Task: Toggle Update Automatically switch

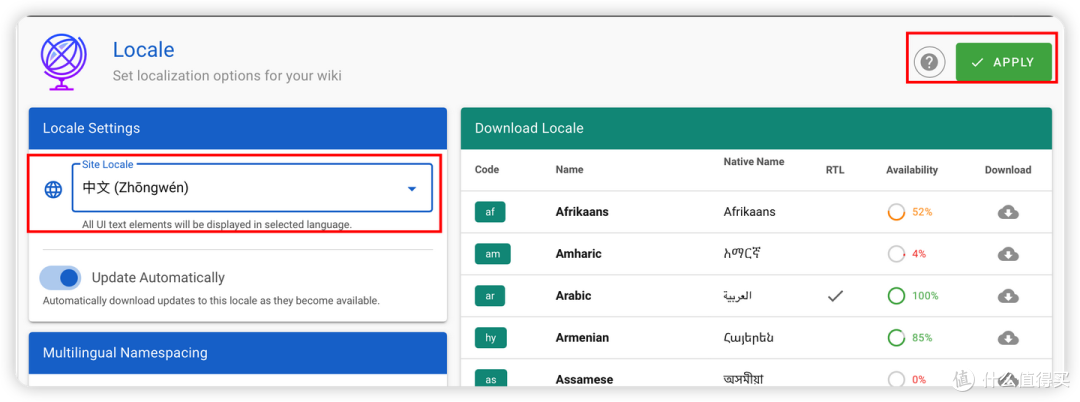Action: (61, 278)
